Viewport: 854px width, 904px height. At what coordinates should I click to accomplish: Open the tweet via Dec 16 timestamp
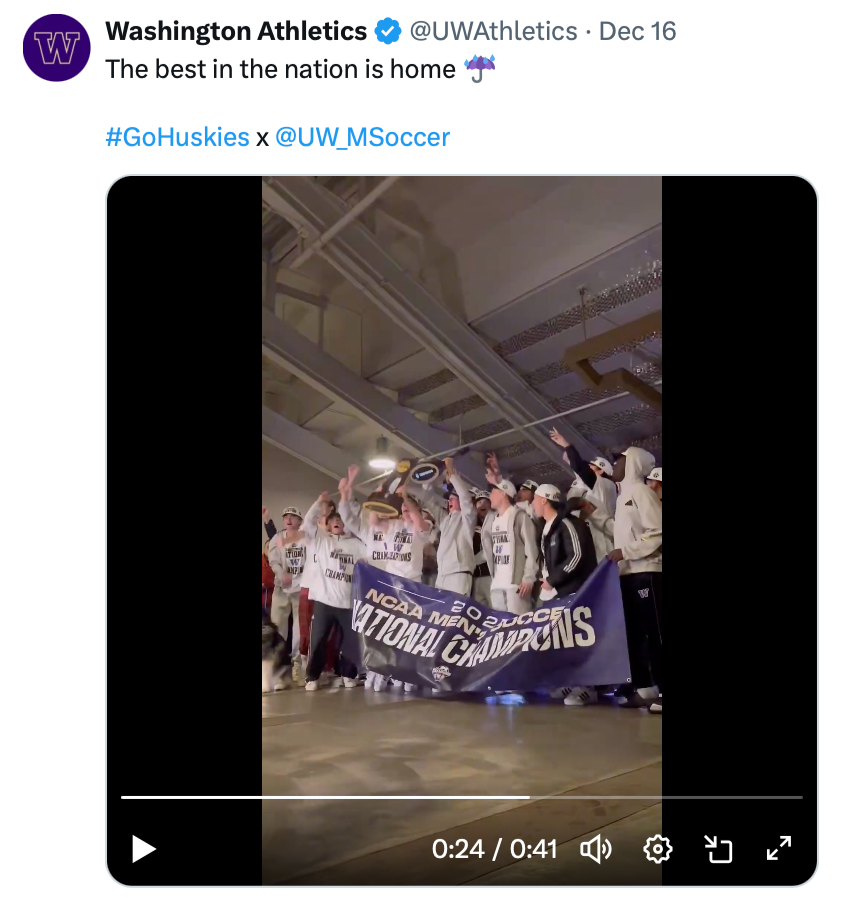point(638,32)
